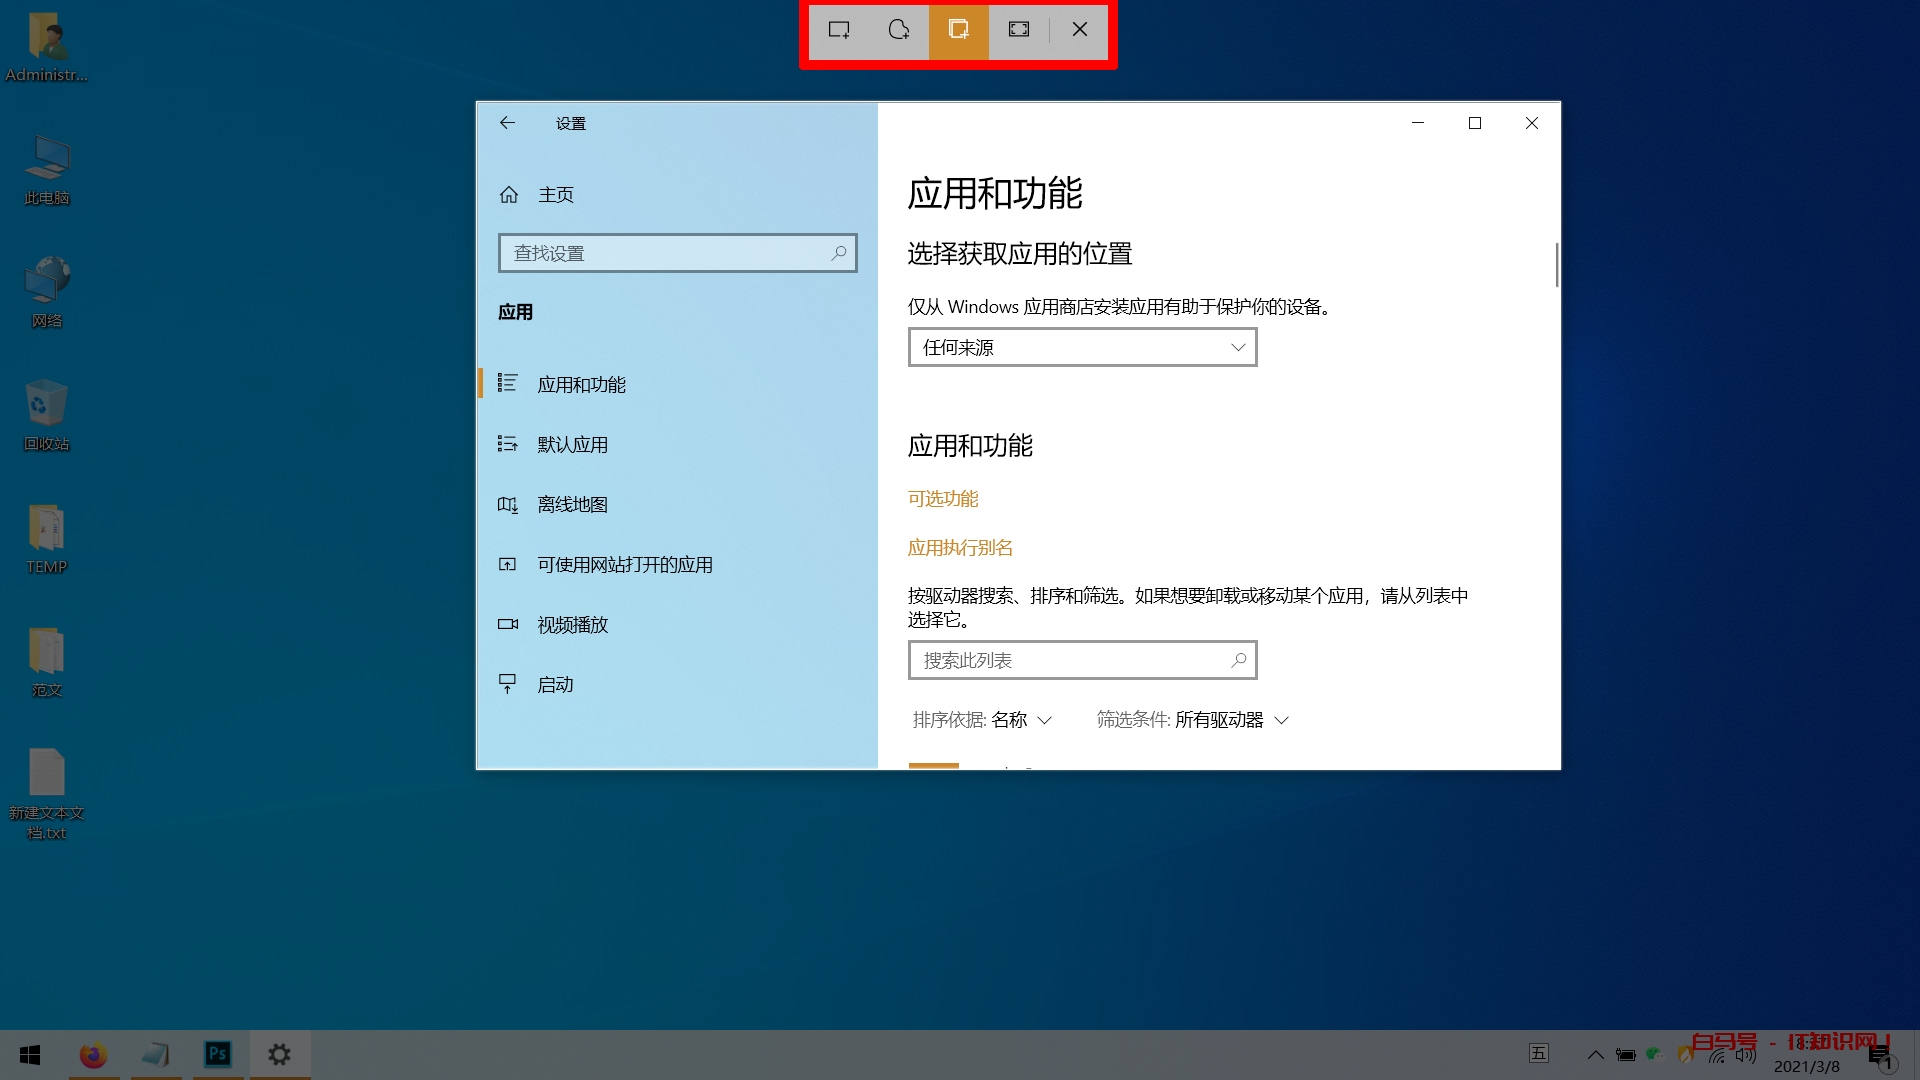Open the notification center icon

tap(1879, 1054)
